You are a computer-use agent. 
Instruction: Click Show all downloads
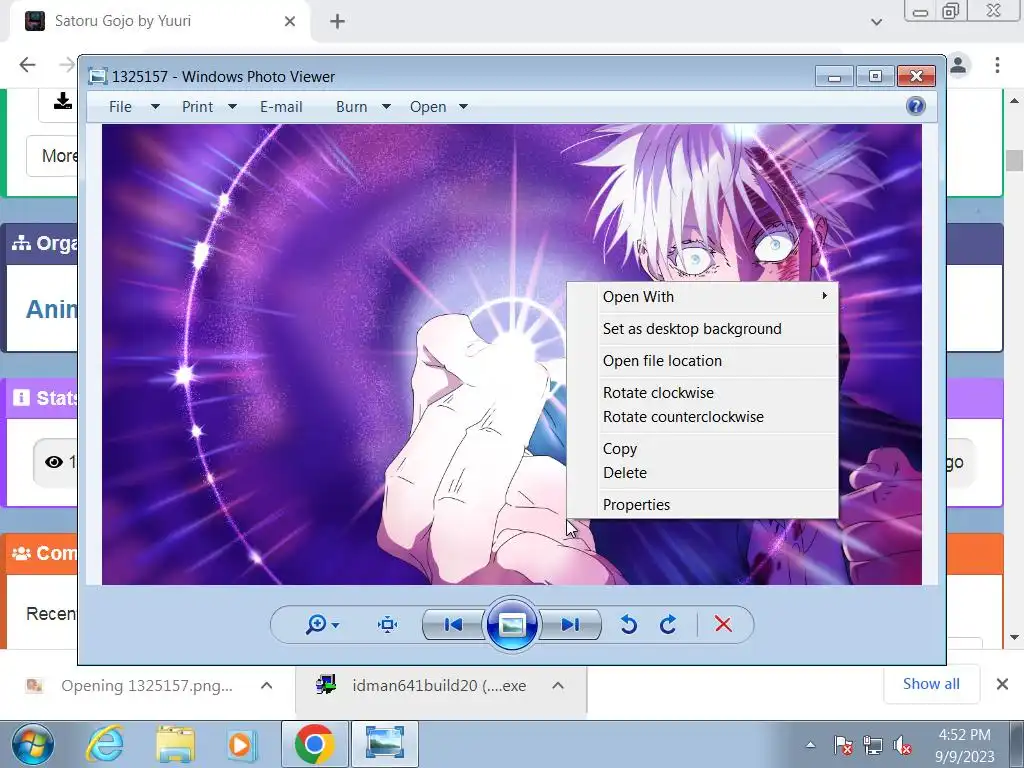(x=931, y=684)
